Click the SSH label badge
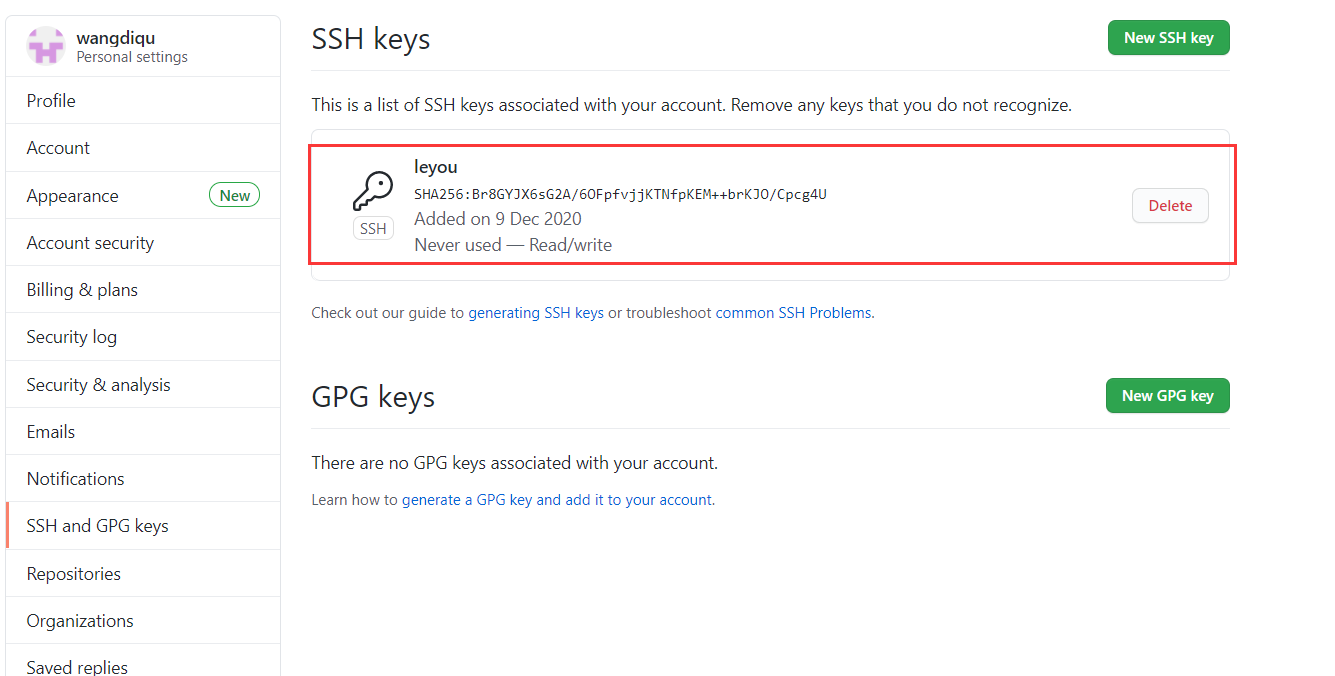 tap(373, 229)
